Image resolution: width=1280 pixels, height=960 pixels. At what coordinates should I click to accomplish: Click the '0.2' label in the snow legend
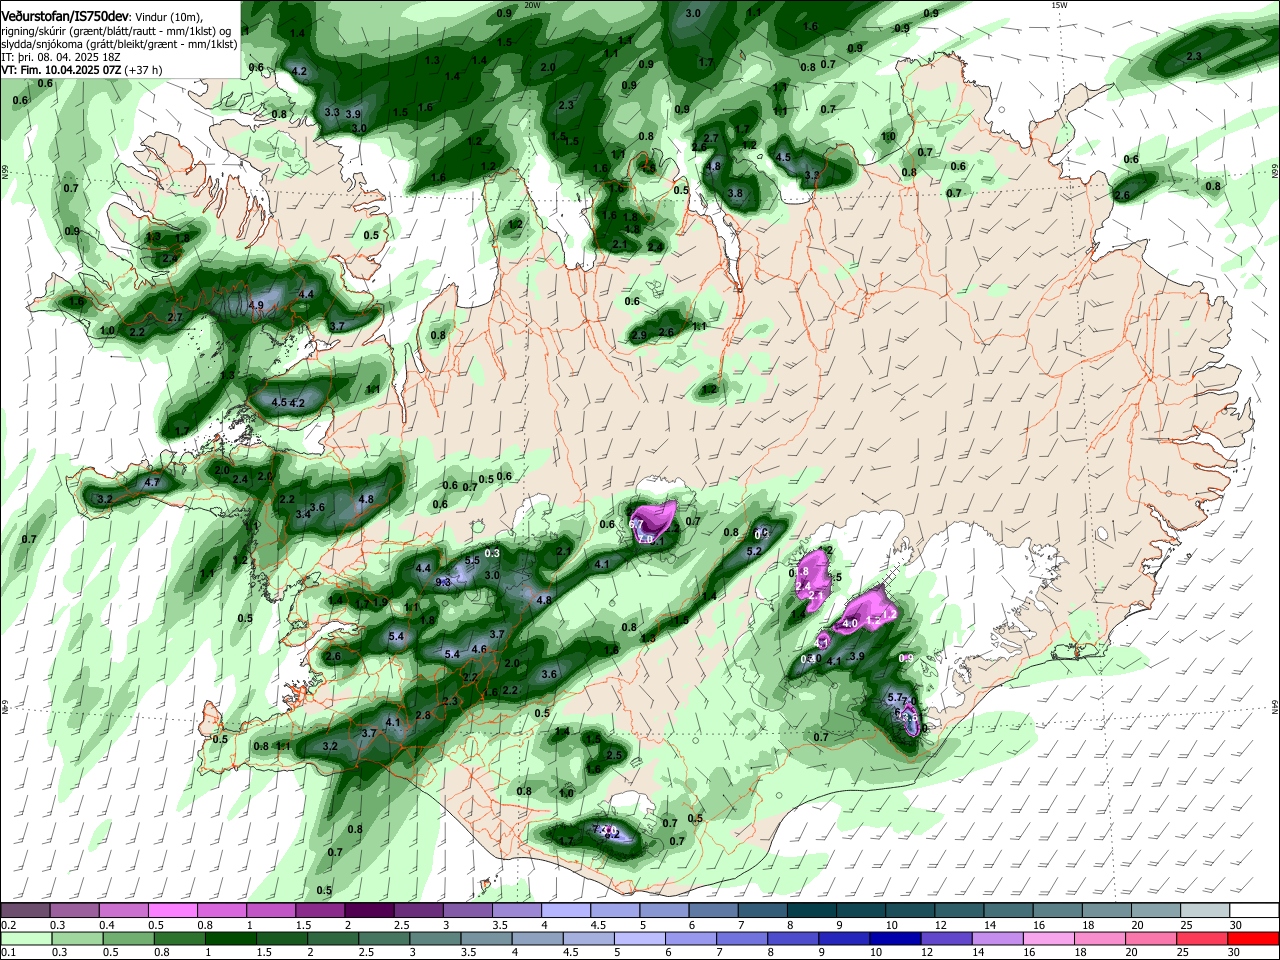tap(7, 925)
